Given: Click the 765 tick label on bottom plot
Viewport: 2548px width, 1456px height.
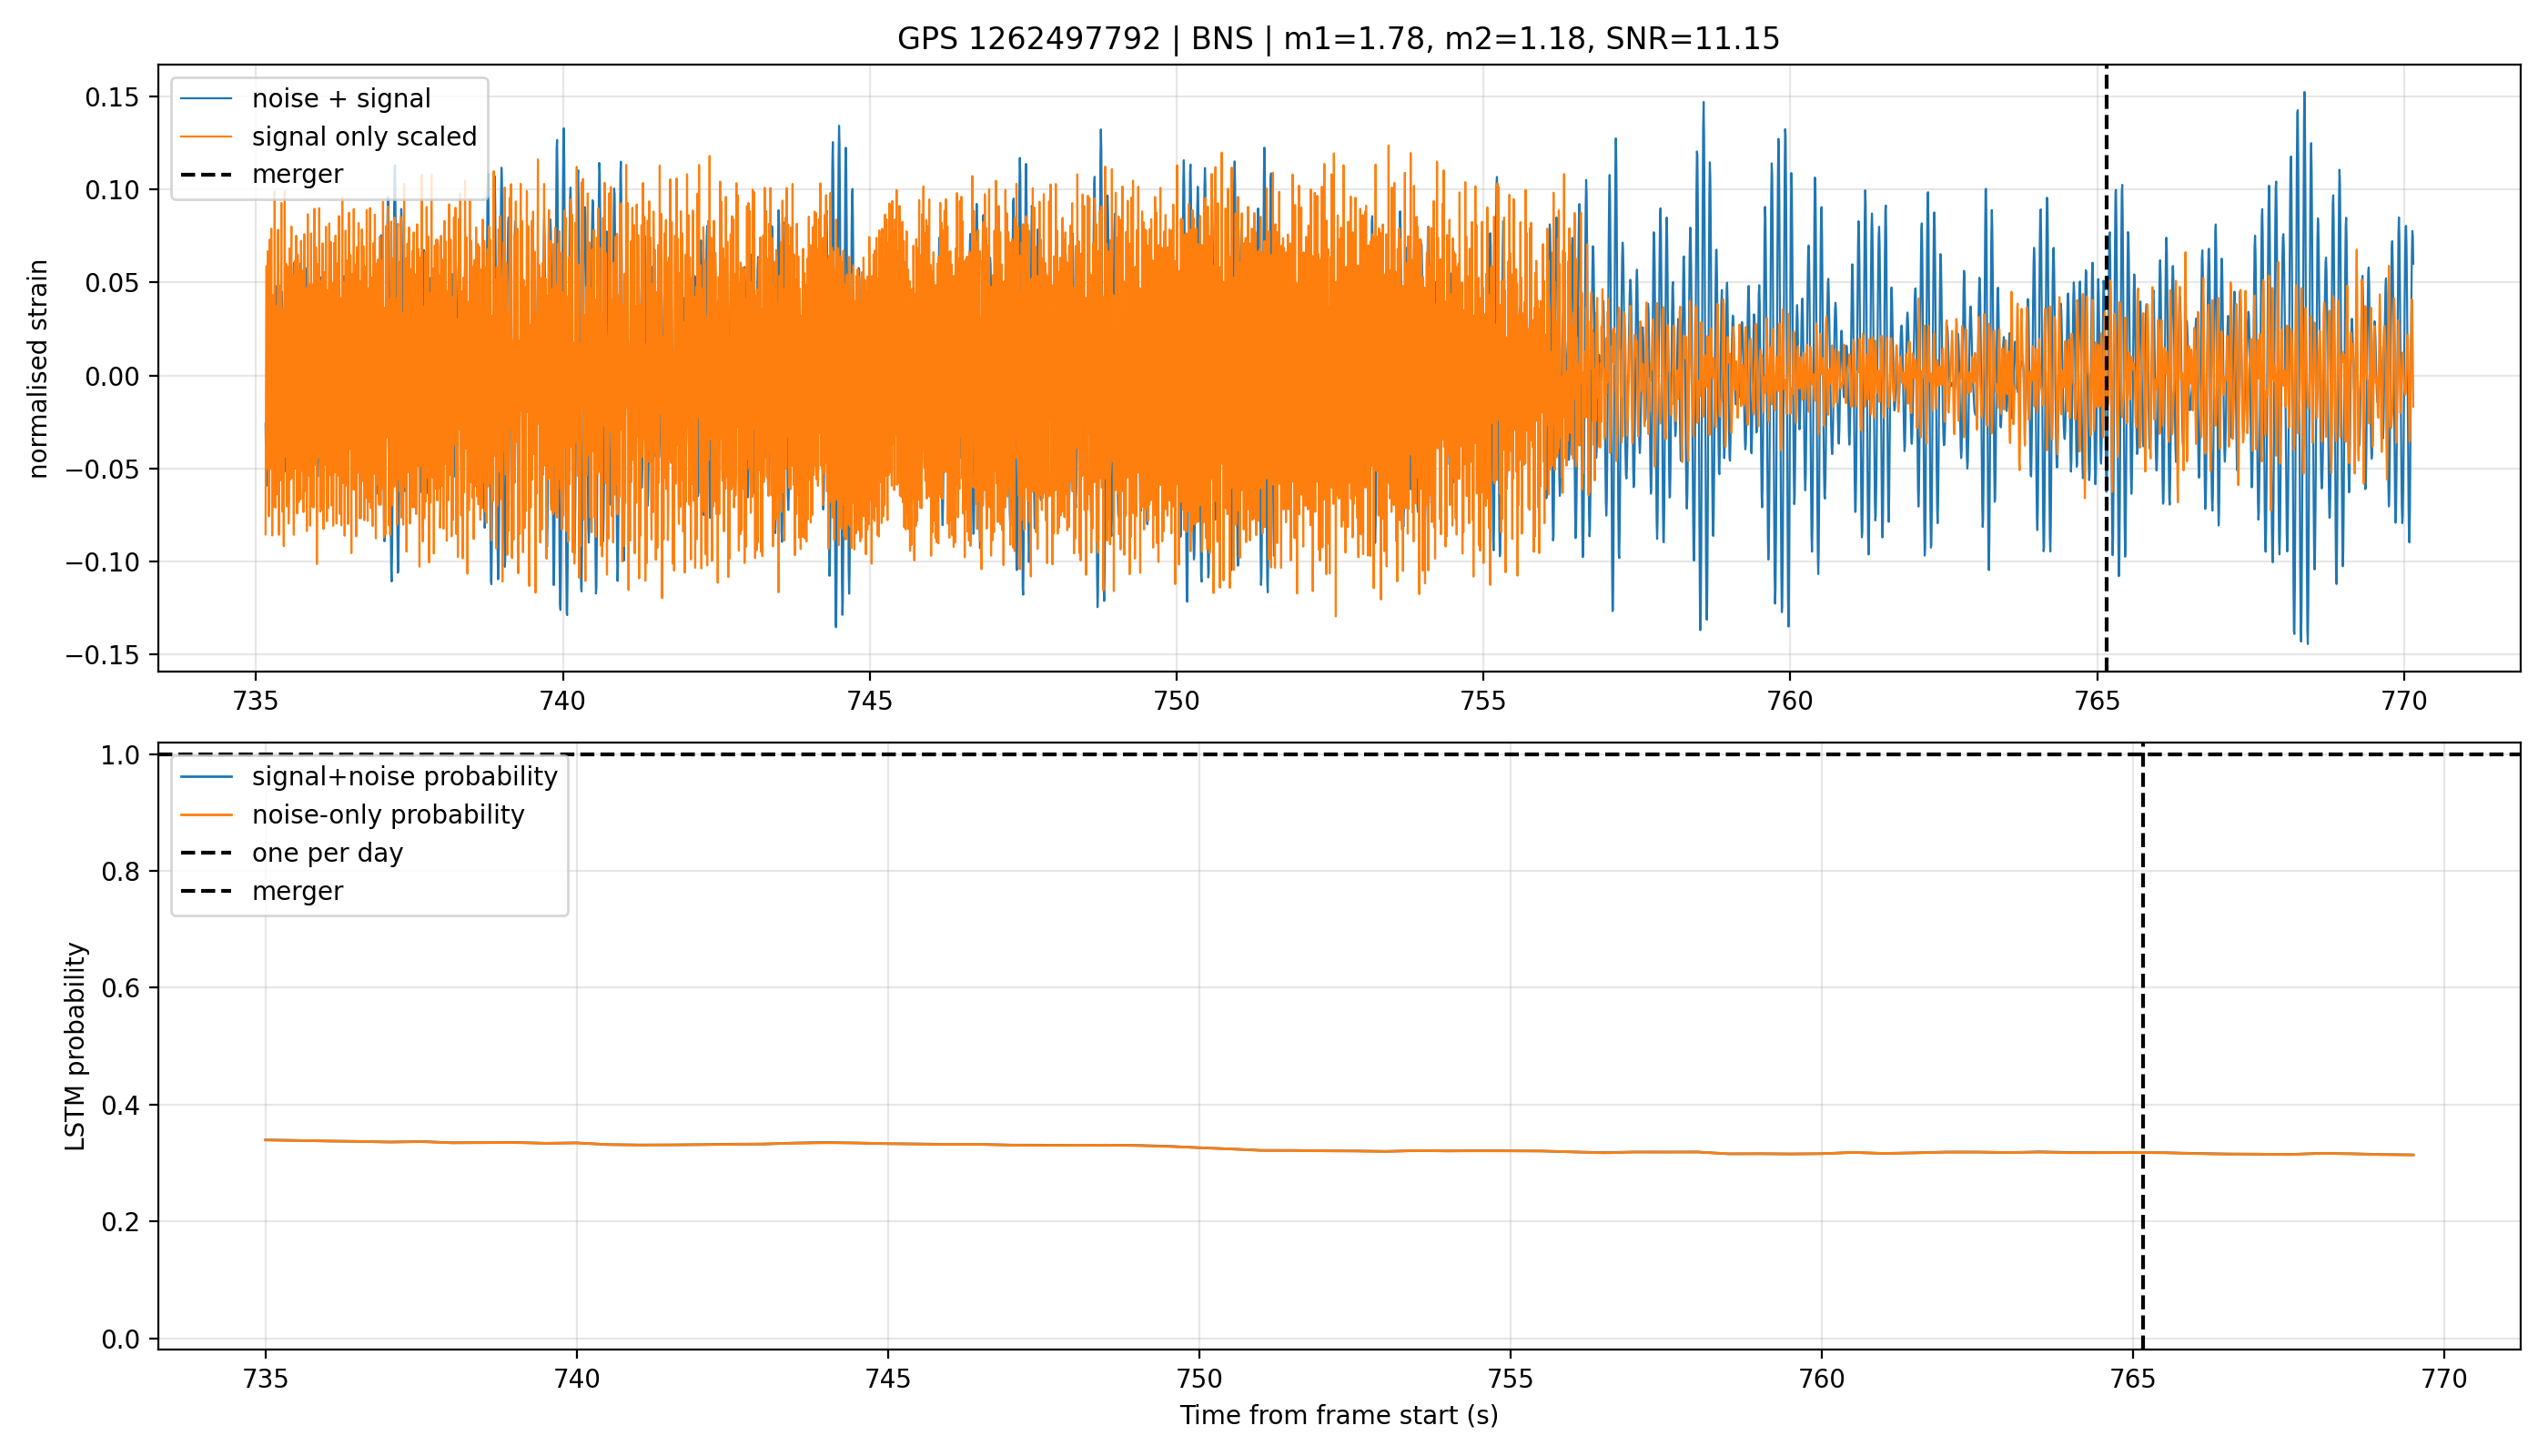Looking at the screenshot, I should (2132, 1379).
